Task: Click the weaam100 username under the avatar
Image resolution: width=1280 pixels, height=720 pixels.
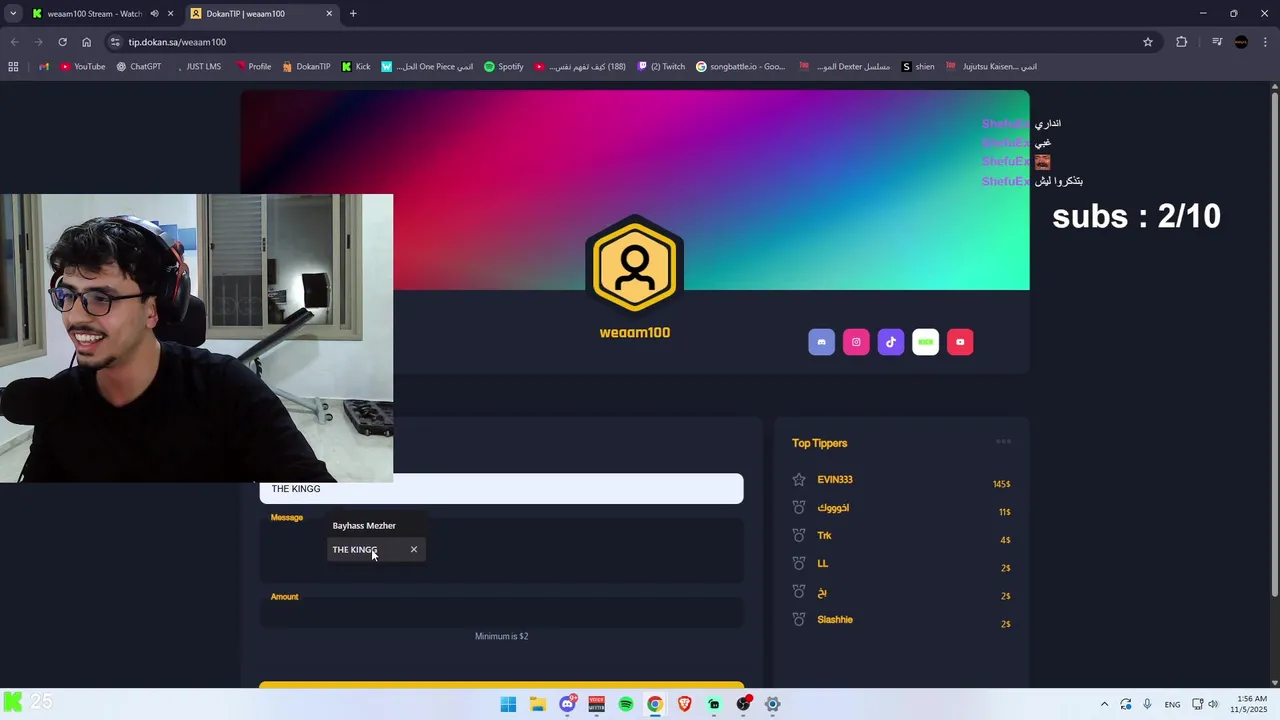Action: (x=635, y=333)
